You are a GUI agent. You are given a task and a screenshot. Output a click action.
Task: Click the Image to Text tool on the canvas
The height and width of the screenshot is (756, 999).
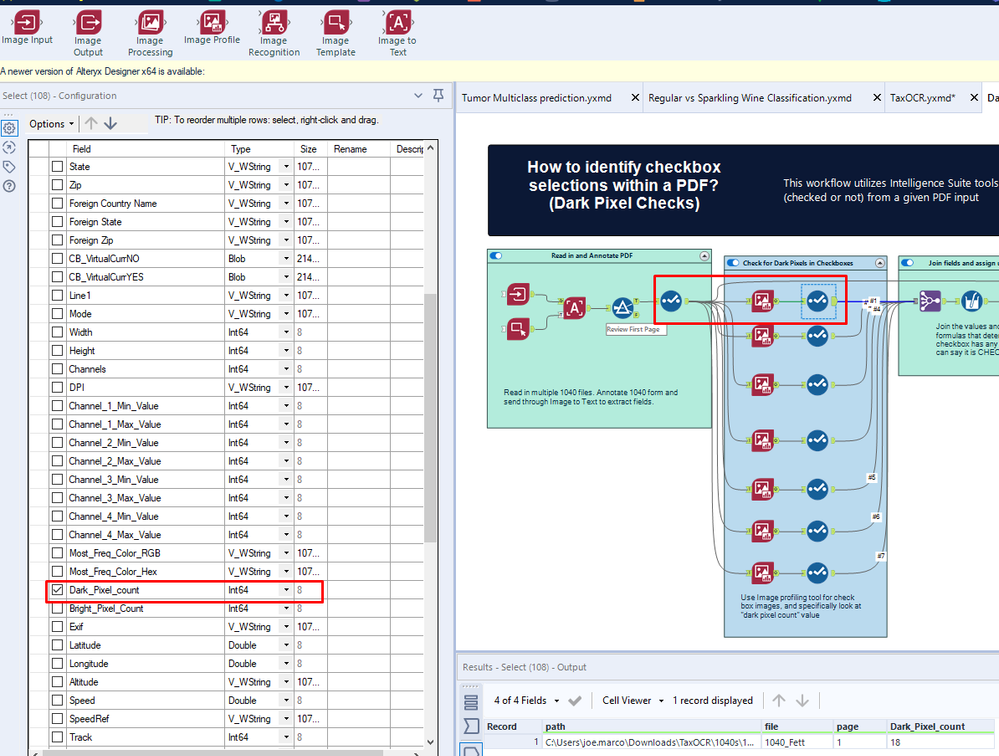575,308
